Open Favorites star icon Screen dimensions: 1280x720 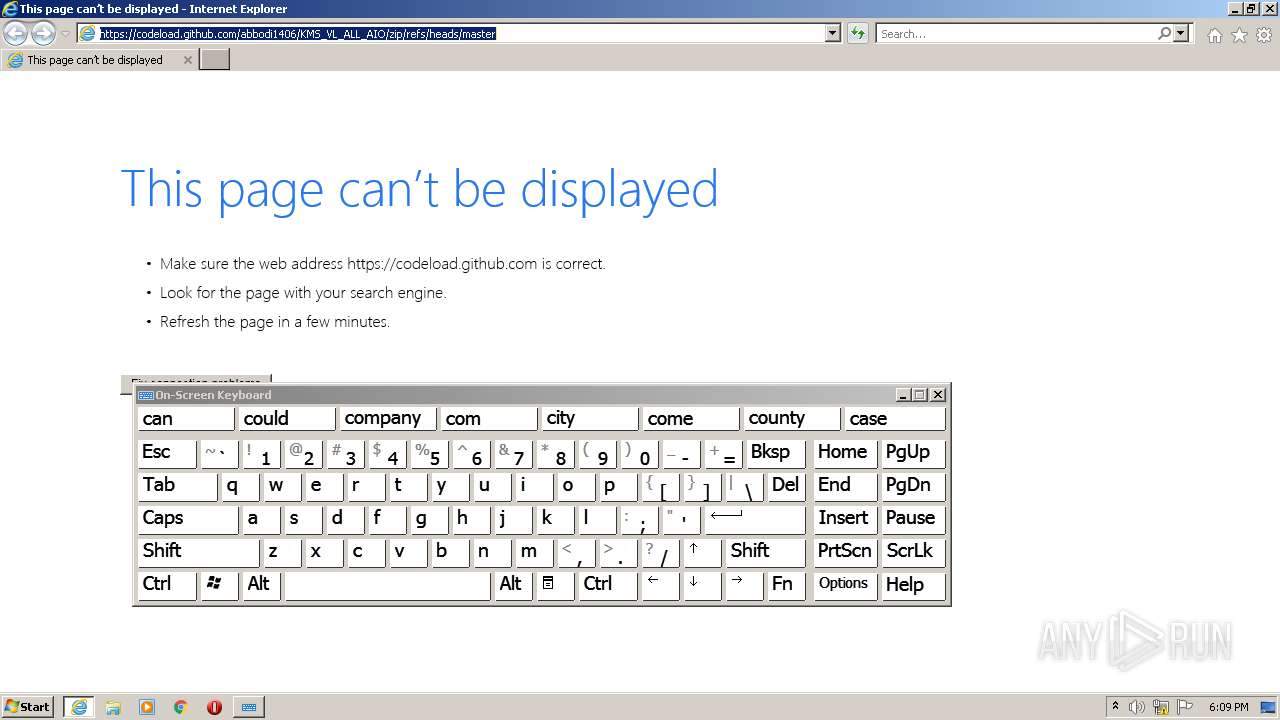tap(1239, 35)
